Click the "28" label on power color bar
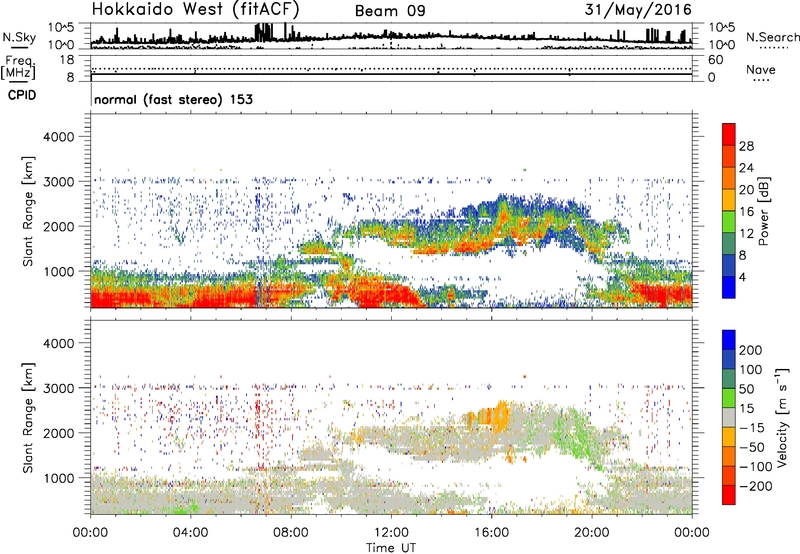The width and height of the screenshot is (800, 554). coord(746,146)
